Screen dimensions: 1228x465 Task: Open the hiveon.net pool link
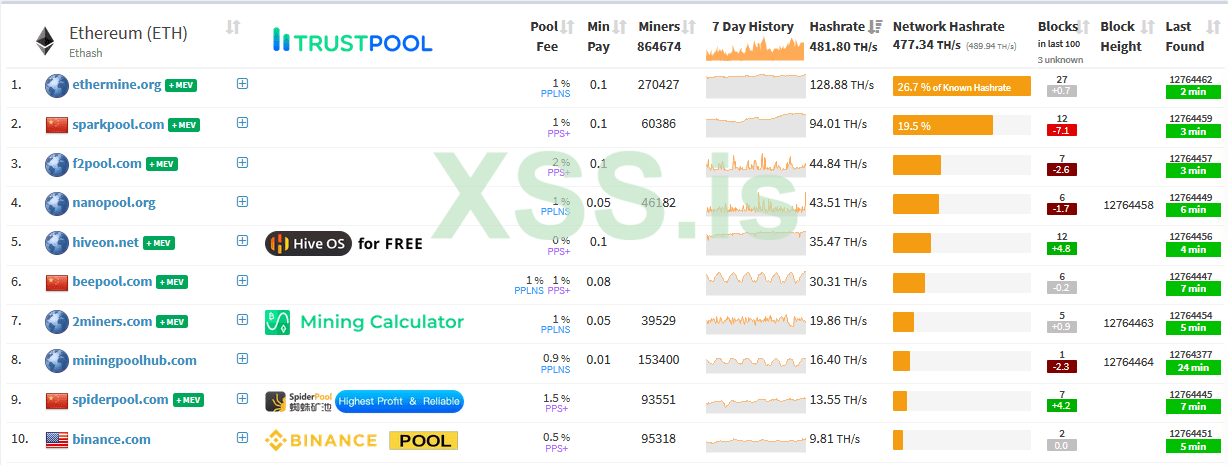pyautogui.click(x=106, y=242)
